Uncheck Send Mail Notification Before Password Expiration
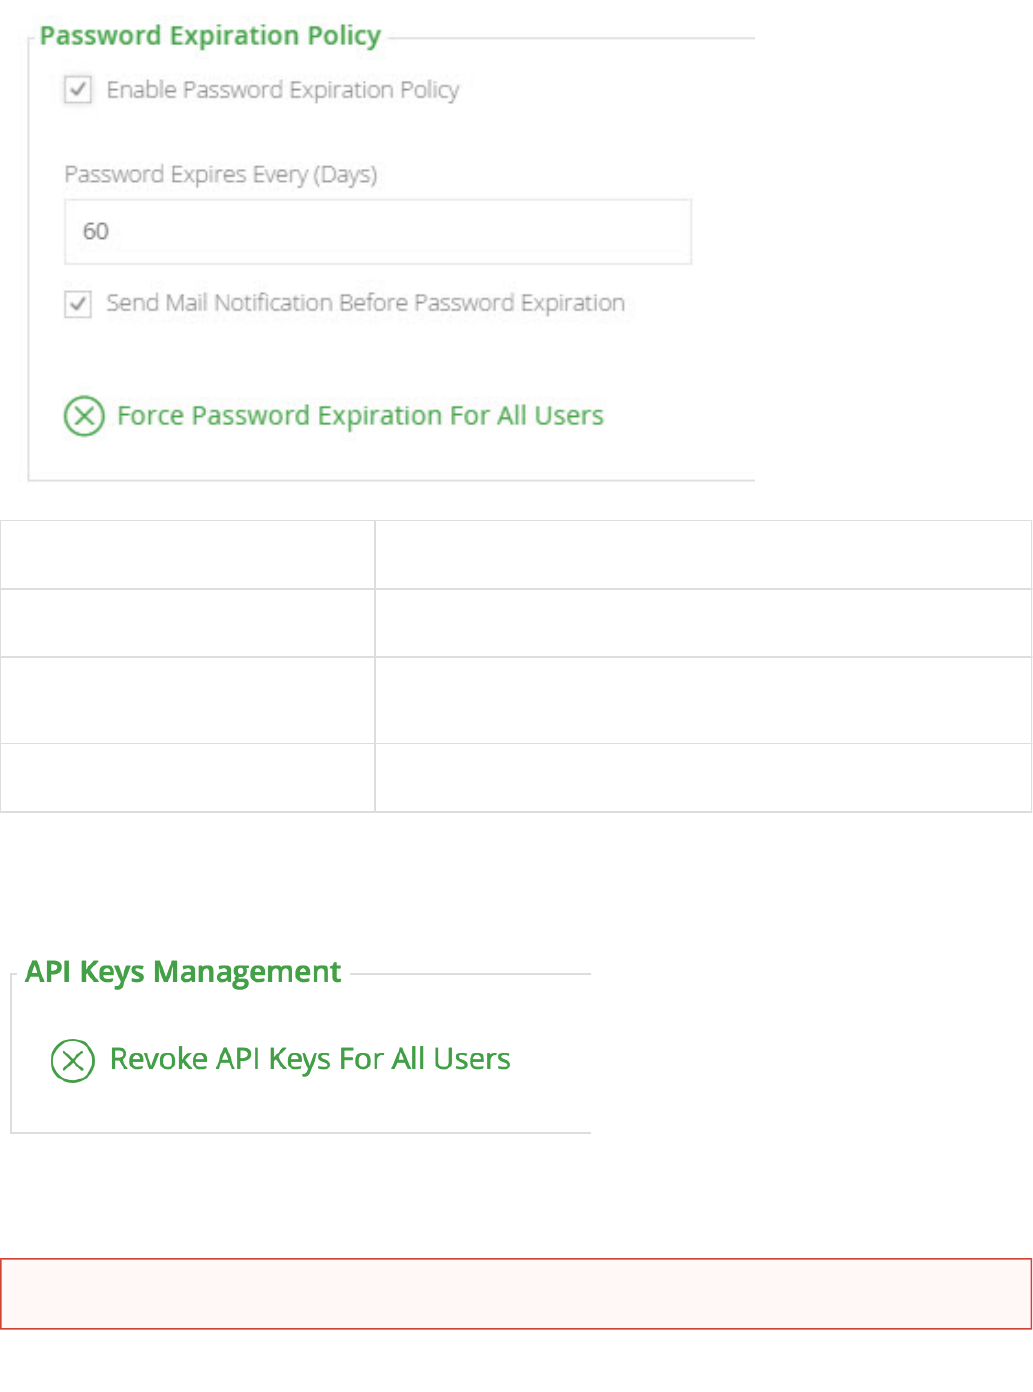Image resolution: width=1033 pixels, height=1392 pixels. [78, 303]
